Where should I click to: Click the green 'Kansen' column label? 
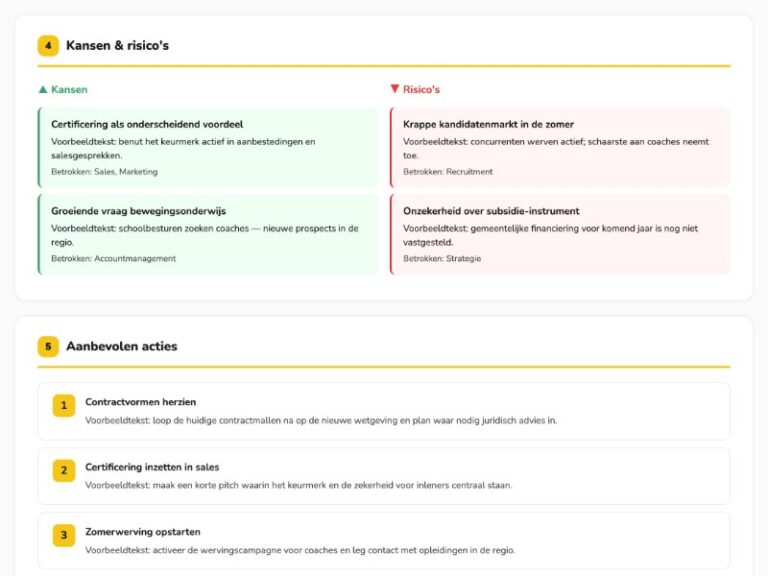point(69,89)
